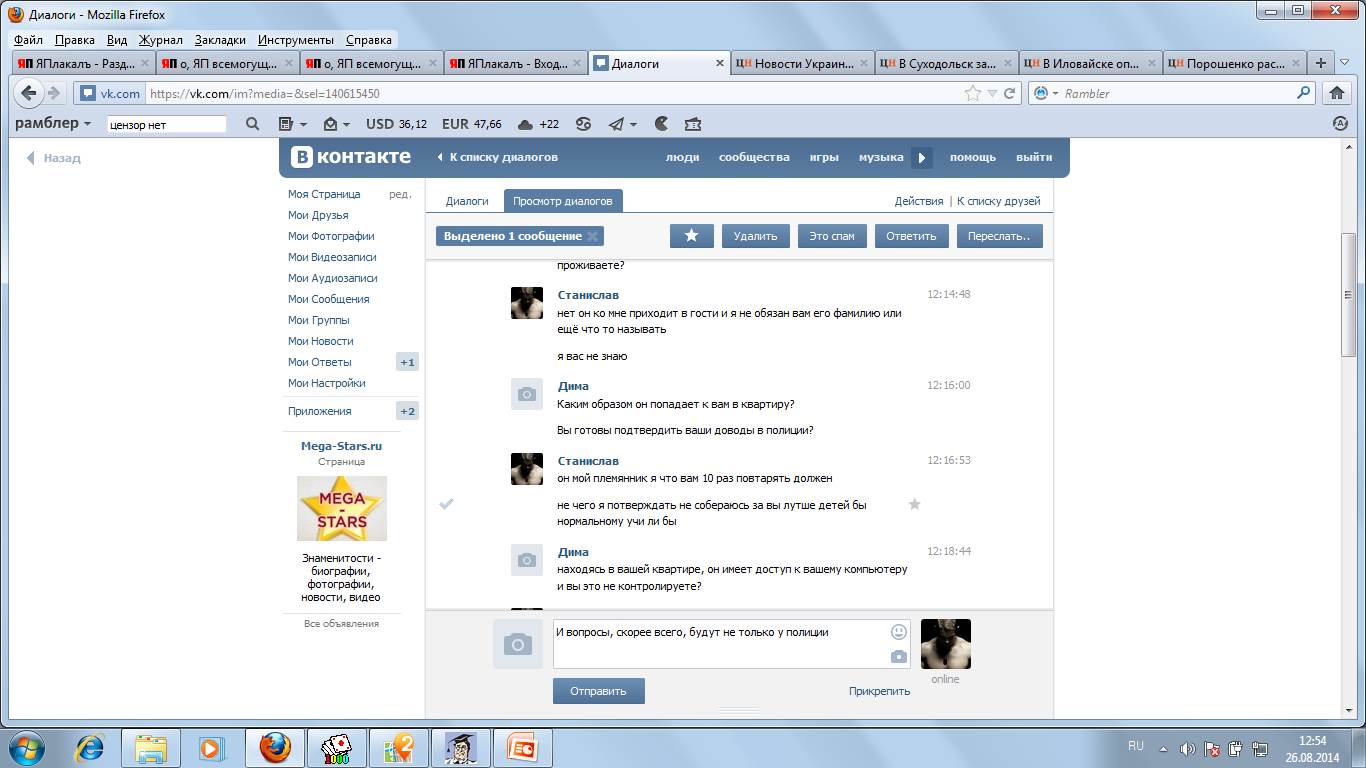
Task: Open Internet Explorer from the taskbar
Action: [x=91, y=747]
